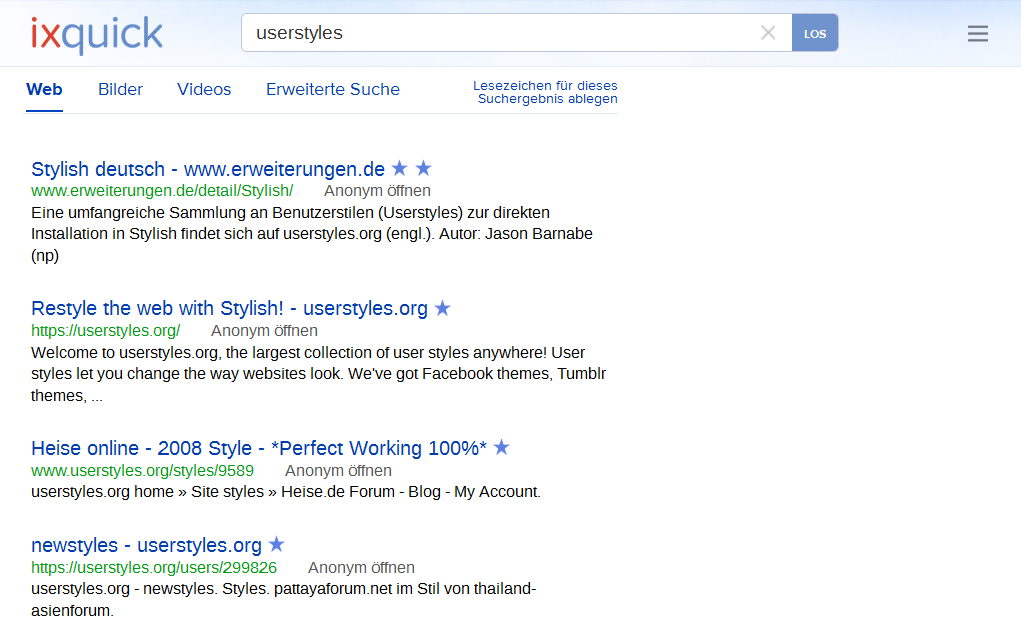Clear the search field with the X icon
Screen dimensions: 1021x636
[768, 33]
